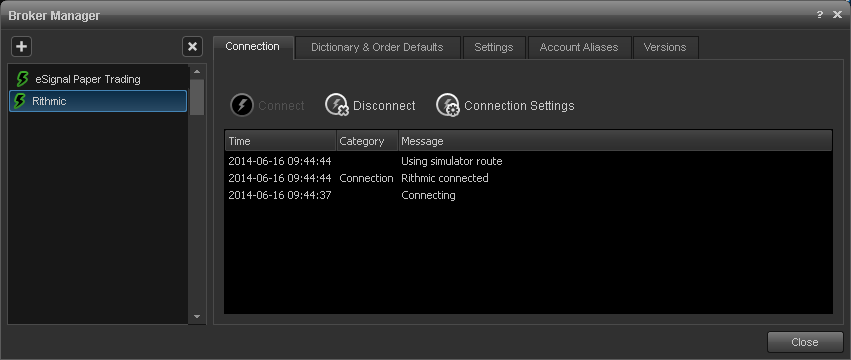
Task: Open Connection Settings gear icon
Action: click(448, 105)
